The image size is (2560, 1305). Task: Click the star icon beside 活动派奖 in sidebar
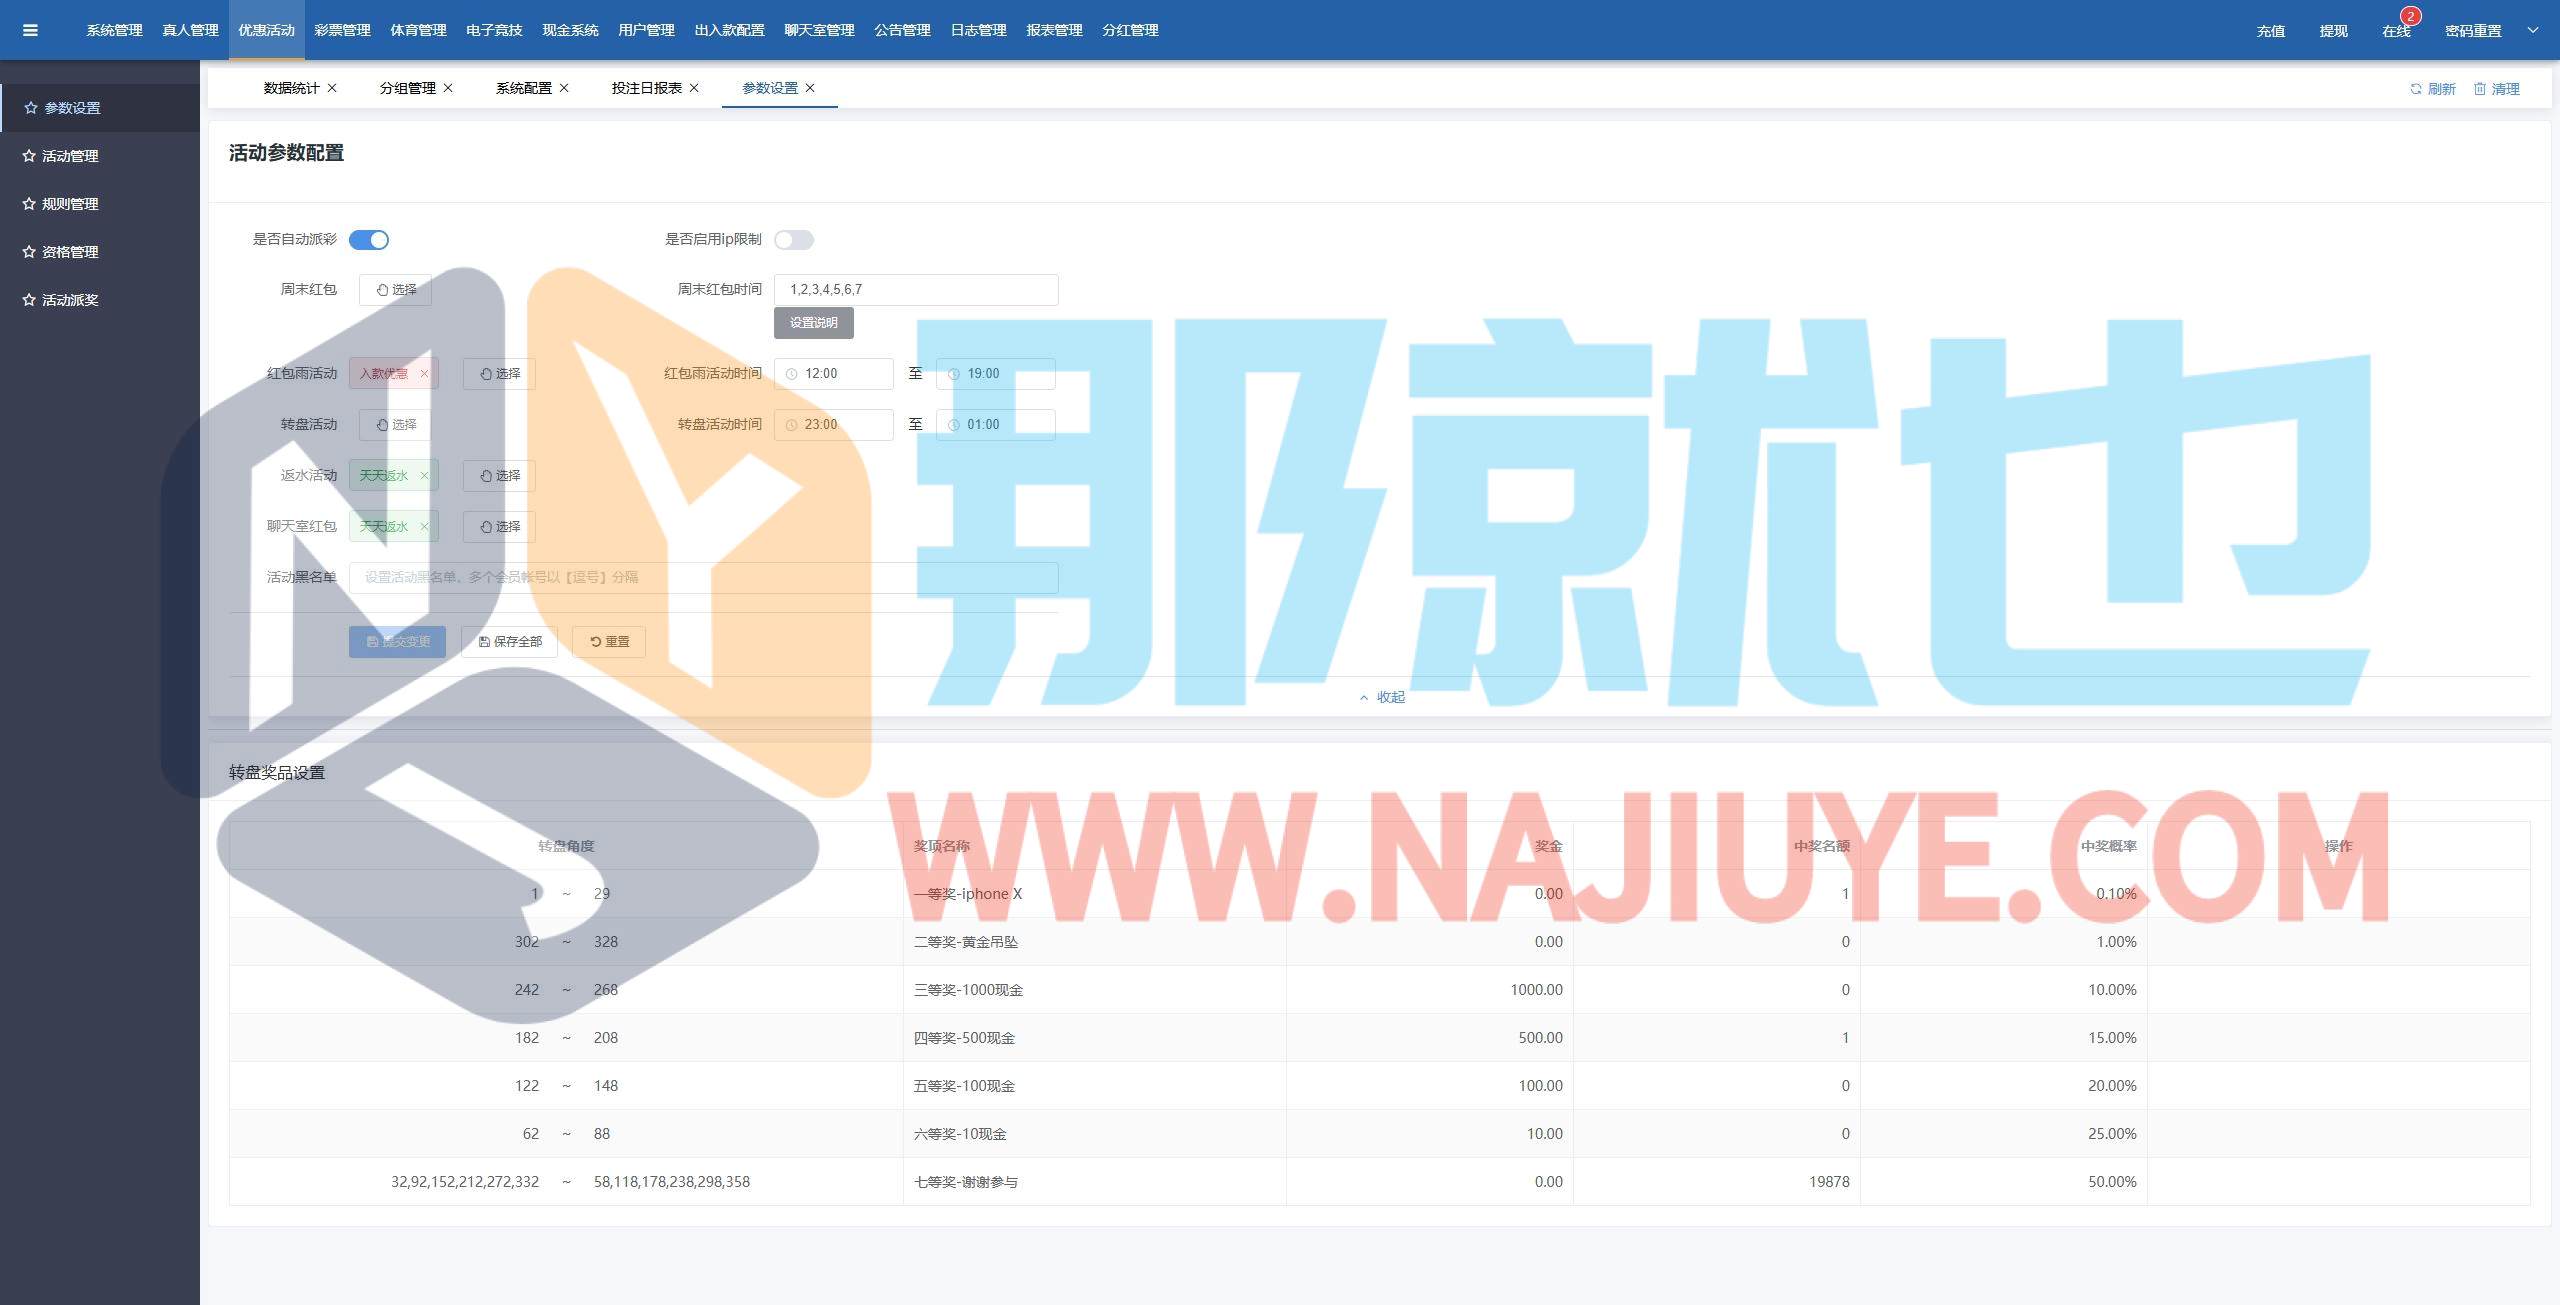29,300
